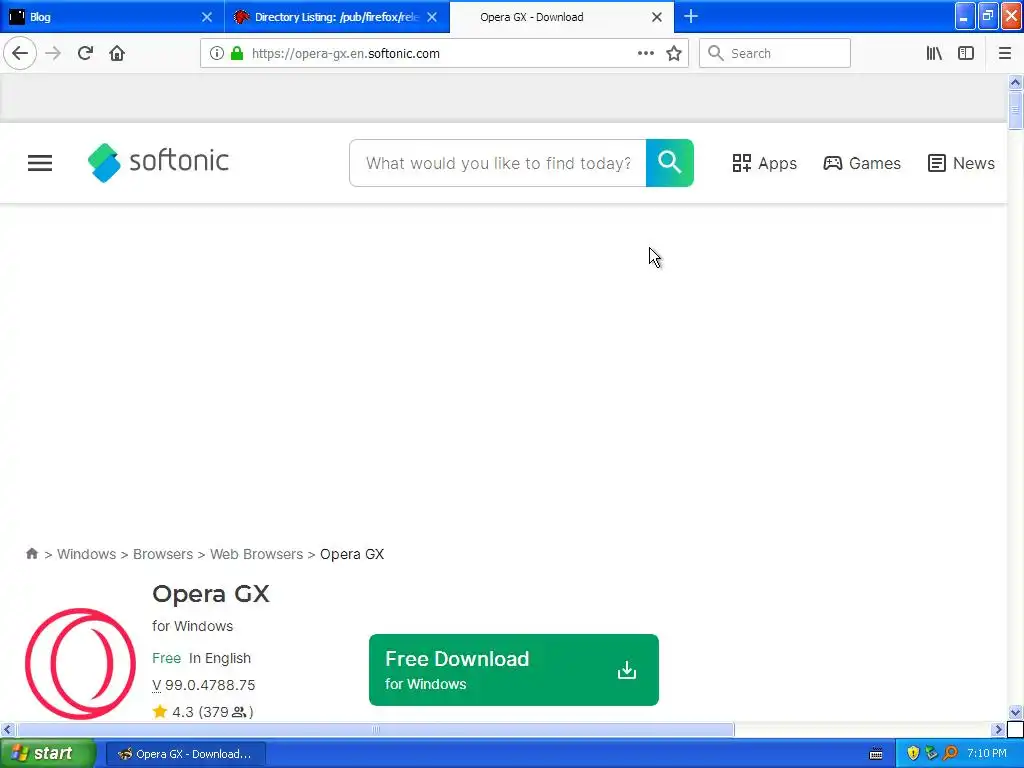Open the Library bookmarks icon
The height and width of the screenshot is (768, 1024).
click(x=934, y=54)
